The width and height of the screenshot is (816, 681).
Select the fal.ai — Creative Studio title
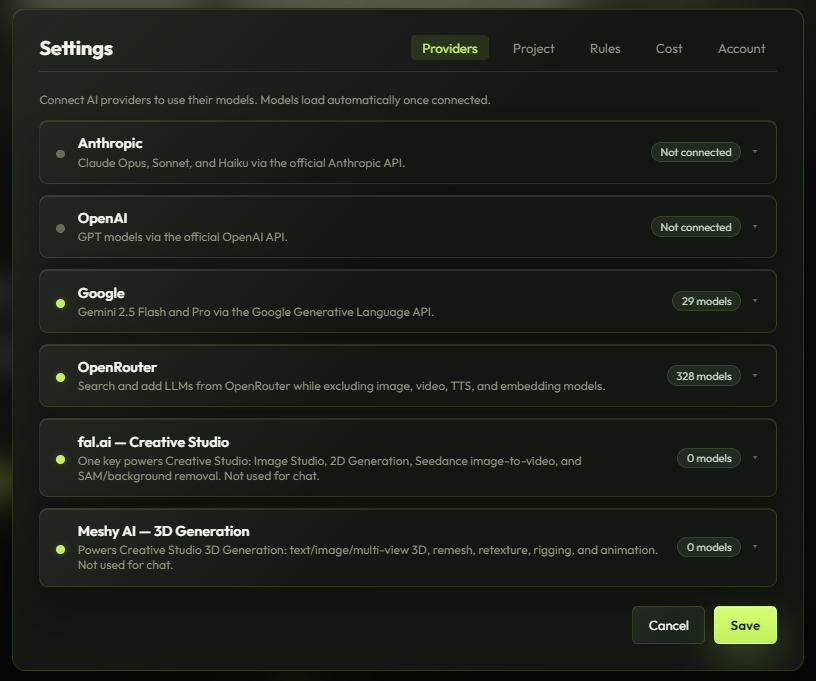pyautogui.click(x=153, y=442)
